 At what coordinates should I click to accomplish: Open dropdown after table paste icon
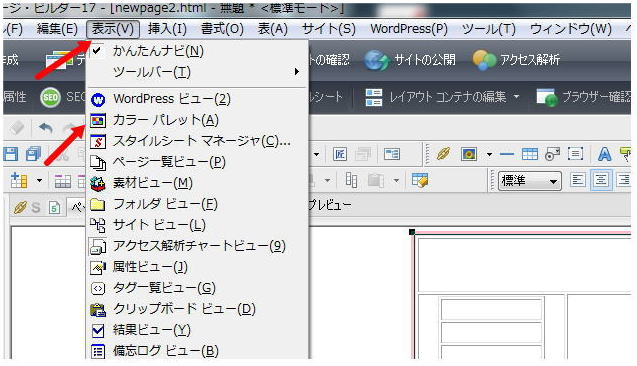[x=396, y=180]
